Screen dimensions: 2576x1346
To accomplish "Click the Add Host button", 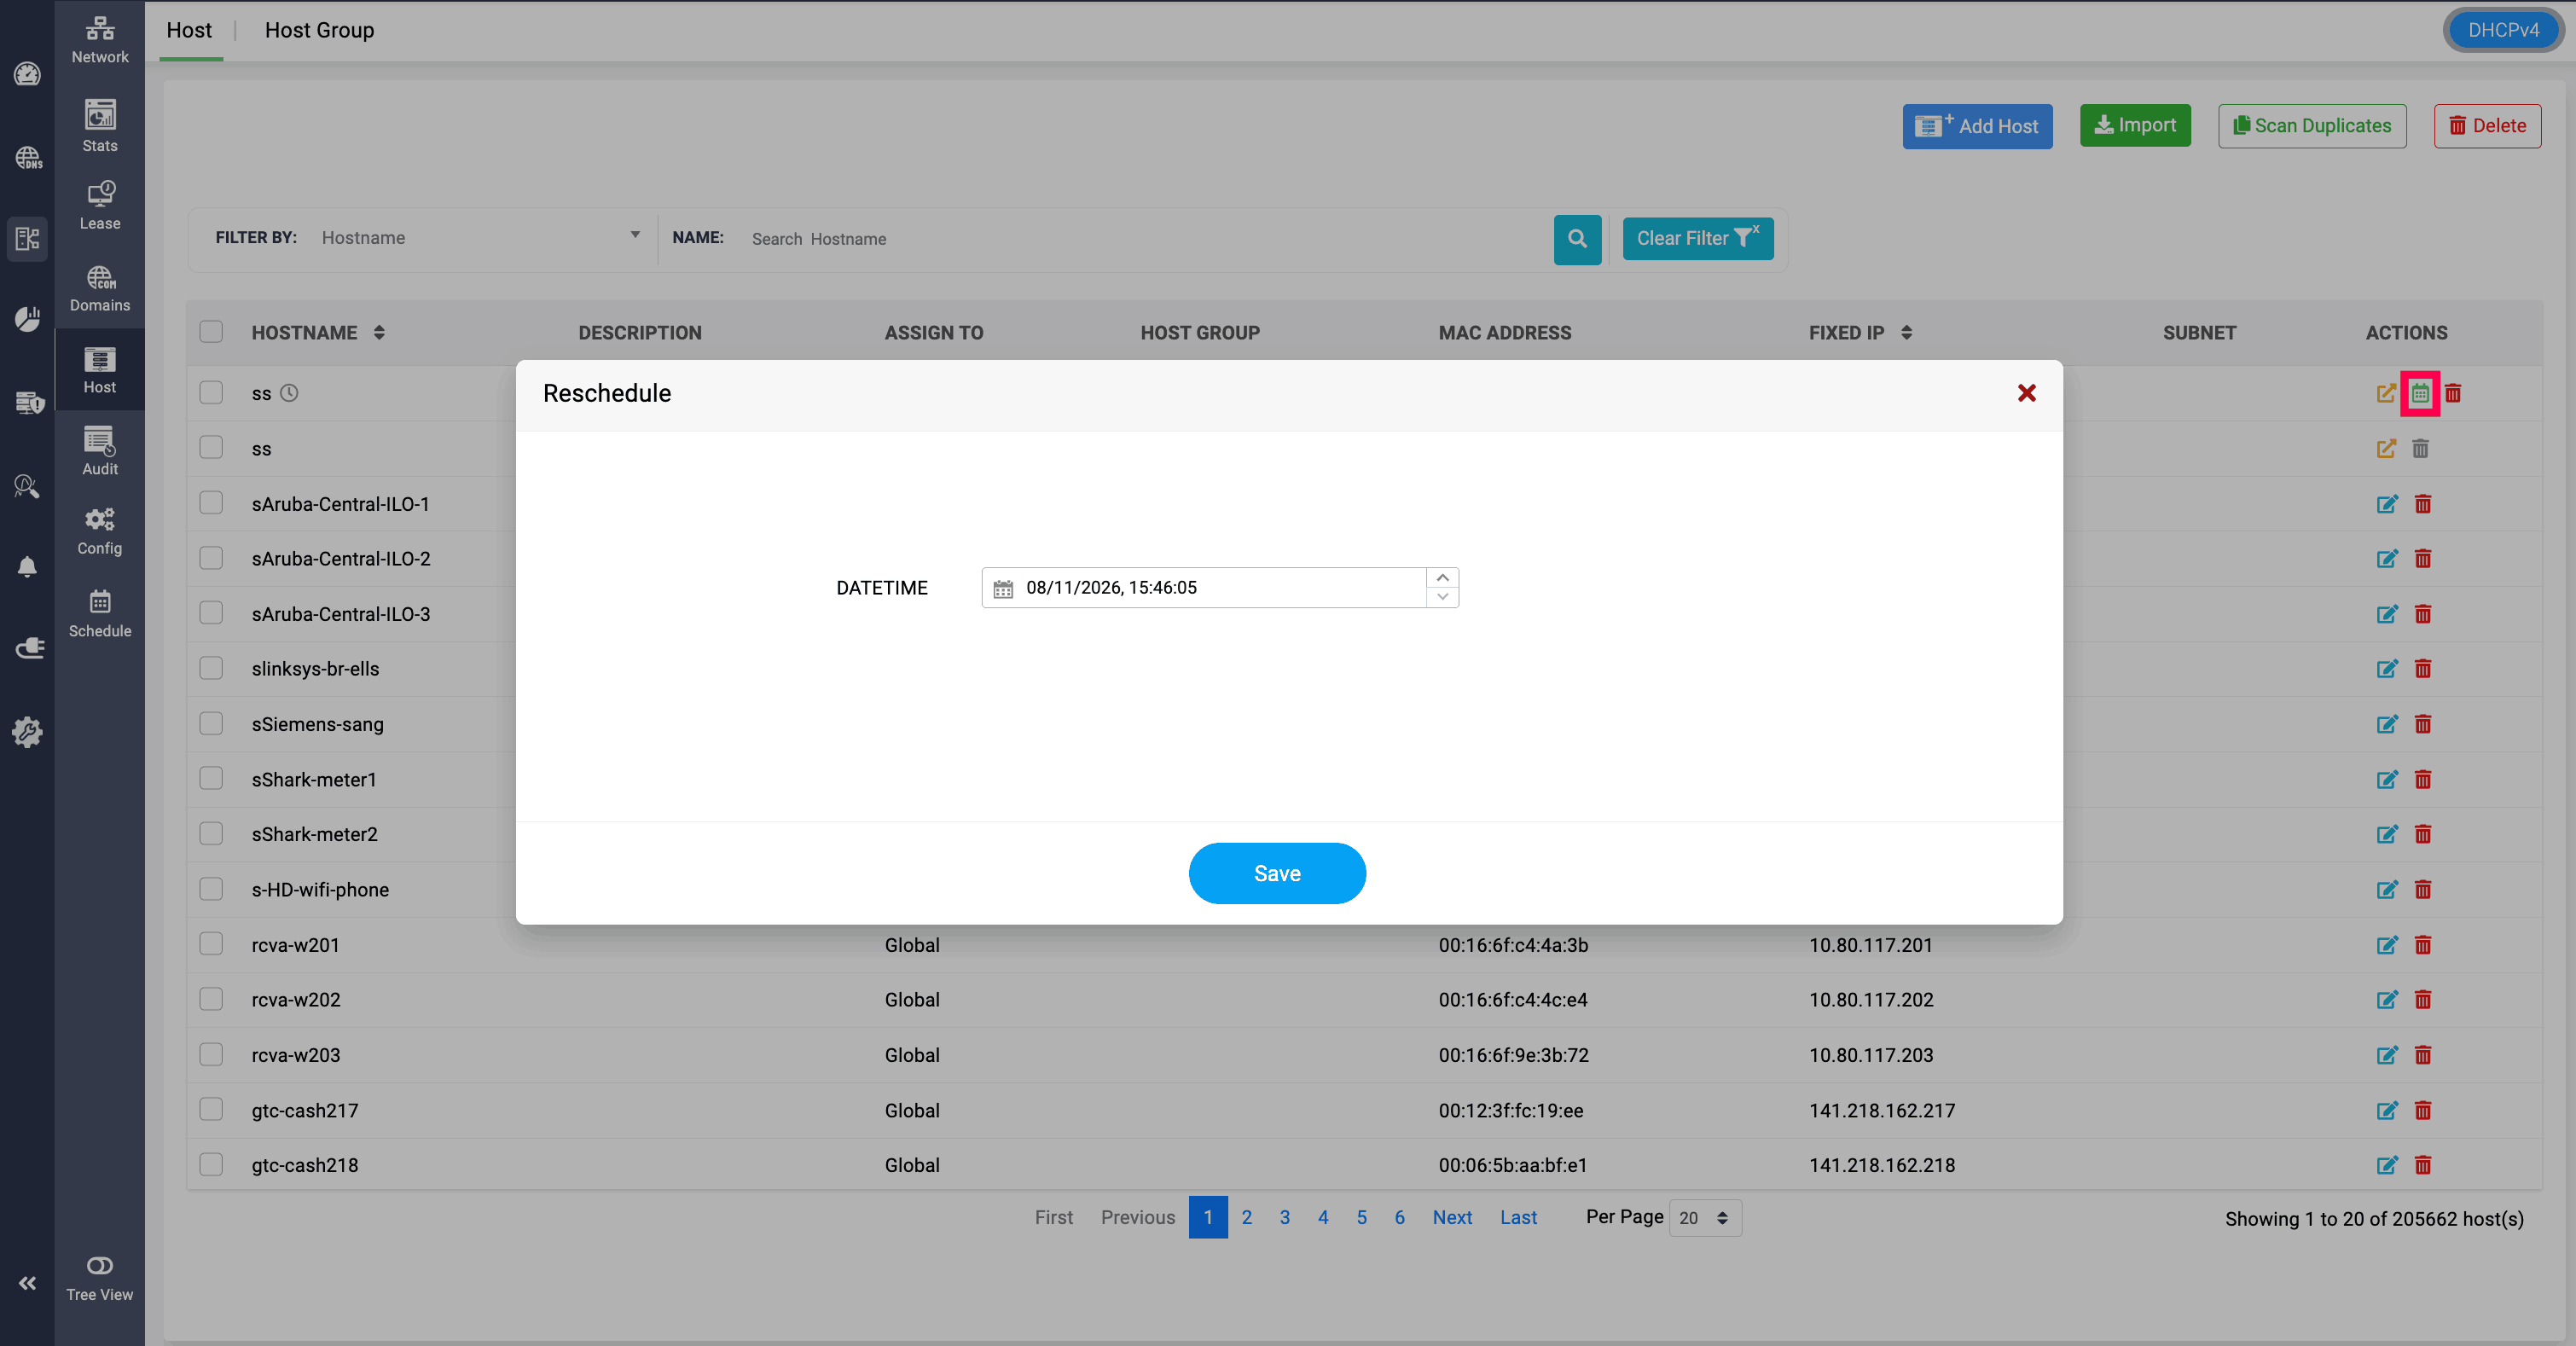I will [x=1977, y=126].
